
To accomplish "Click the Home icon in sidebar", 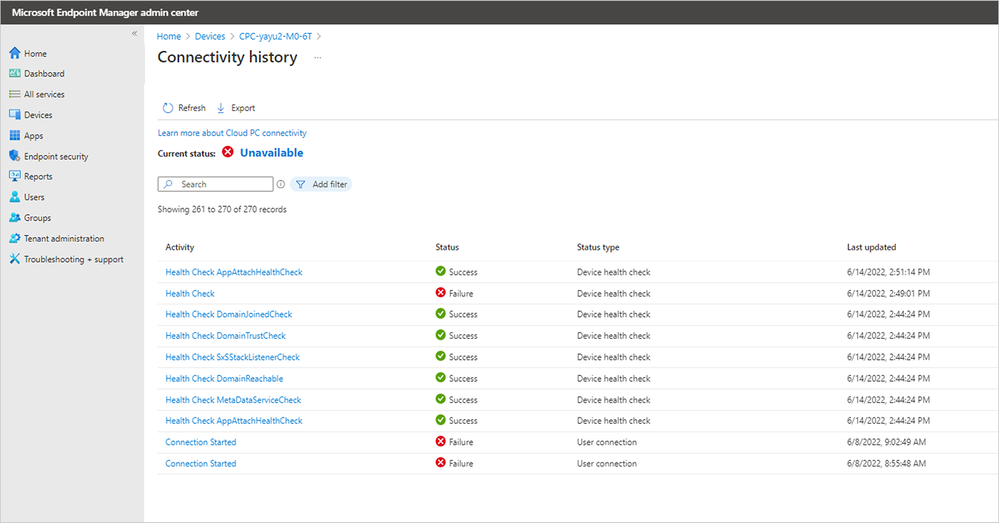I will (15, 53).
